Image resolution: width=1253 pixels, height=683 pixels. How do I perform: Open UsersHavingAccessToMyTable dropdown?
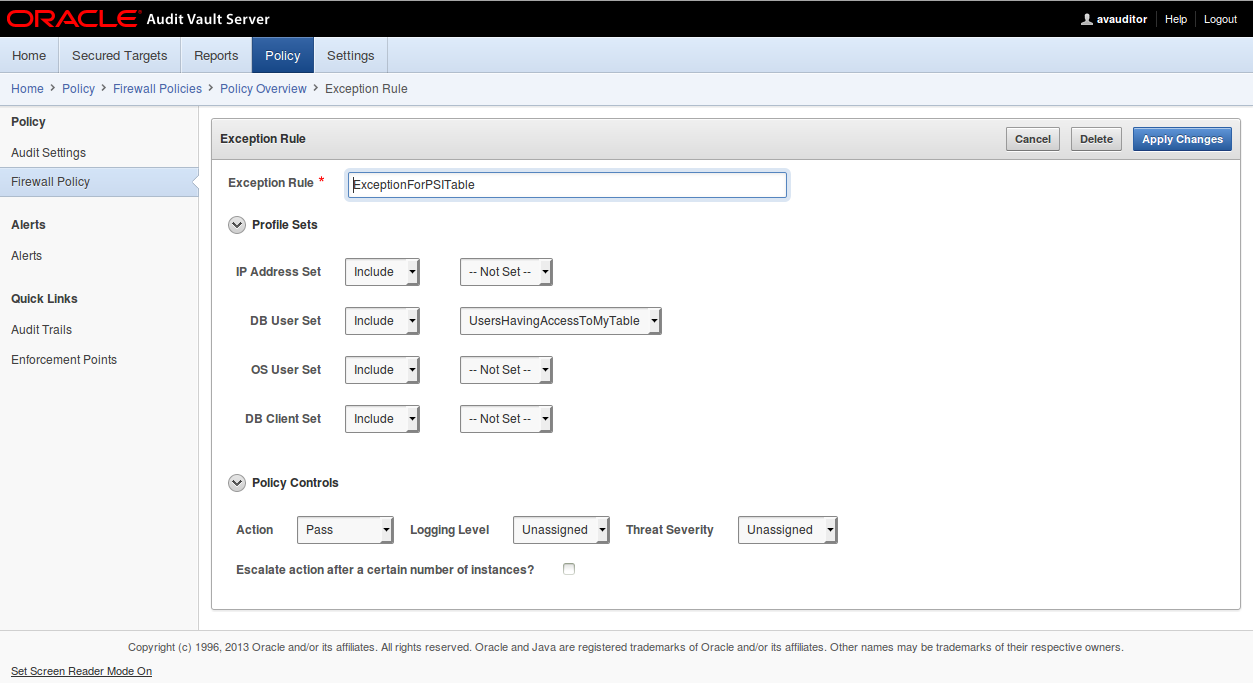coord(561,321)
